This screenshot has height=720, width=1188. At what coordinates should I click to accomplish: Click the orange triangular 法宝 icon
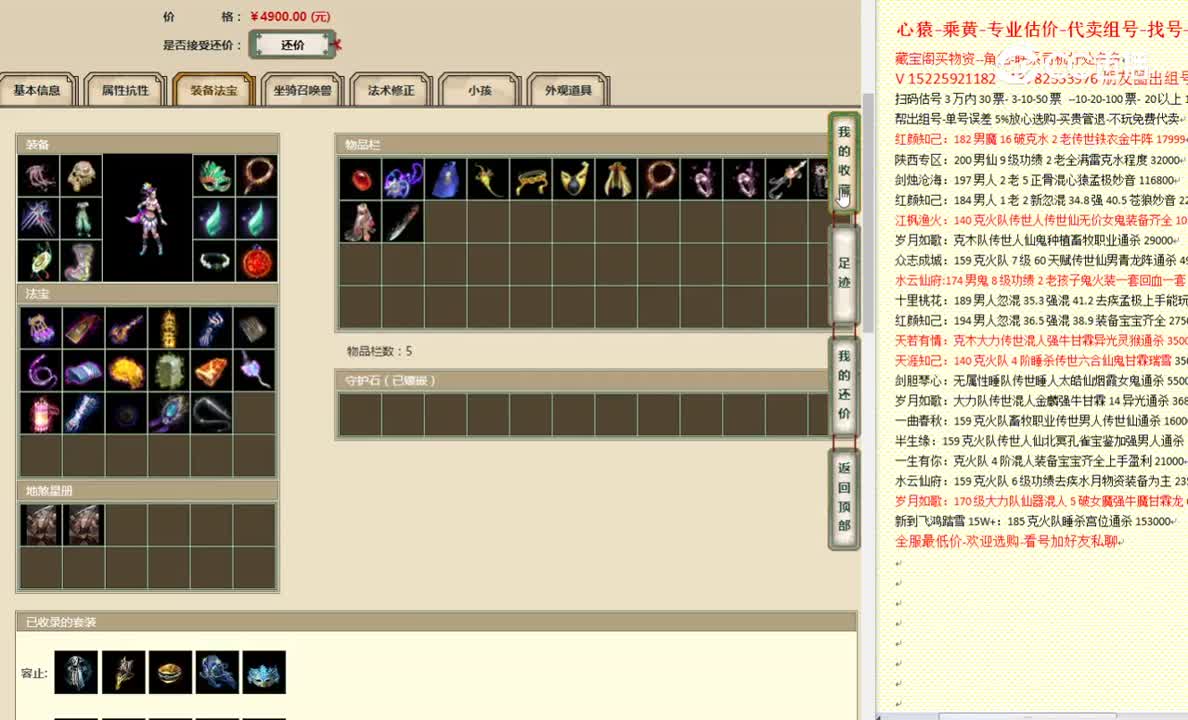211,371
